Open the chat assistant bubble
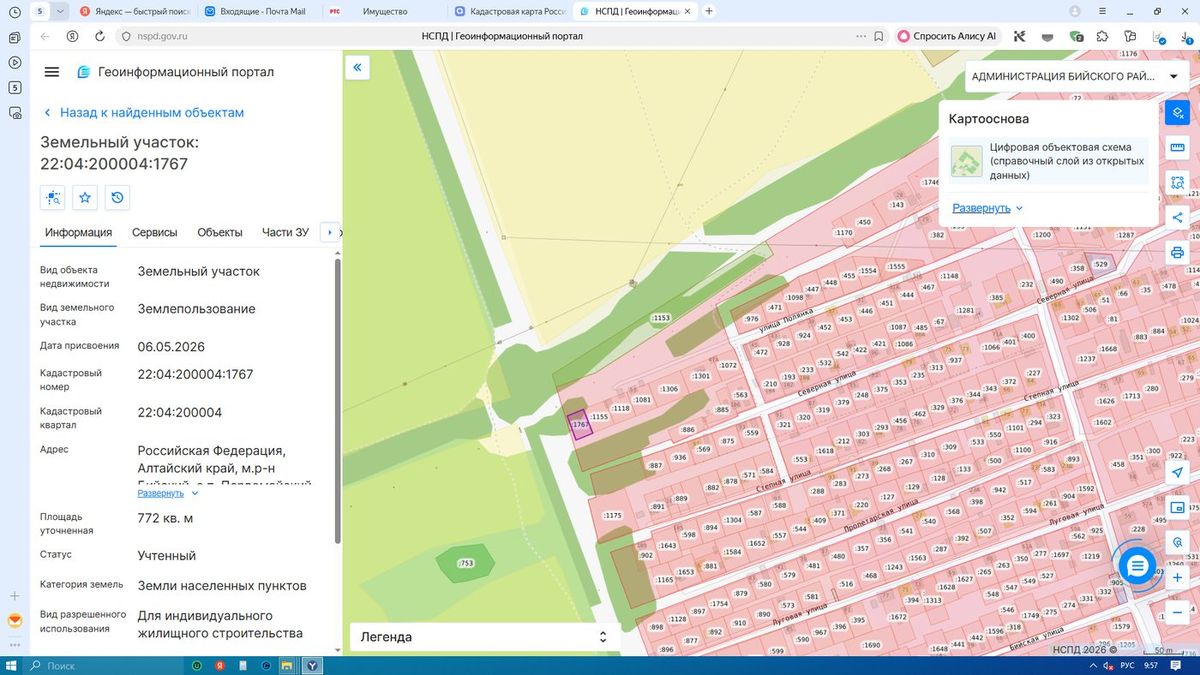 point(1137,567)
